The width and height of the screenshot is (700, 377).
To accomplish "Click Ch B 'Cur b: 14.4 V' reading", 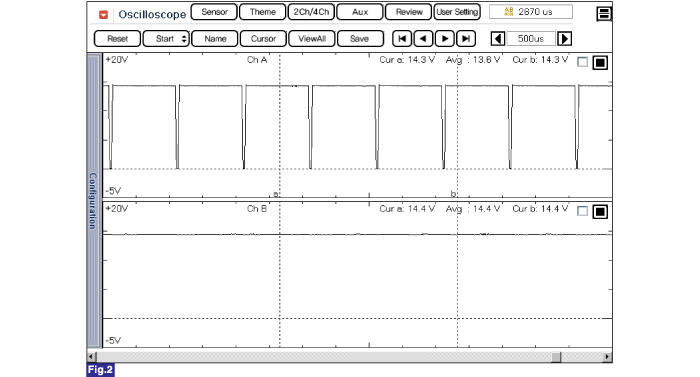I will [540, 209].
